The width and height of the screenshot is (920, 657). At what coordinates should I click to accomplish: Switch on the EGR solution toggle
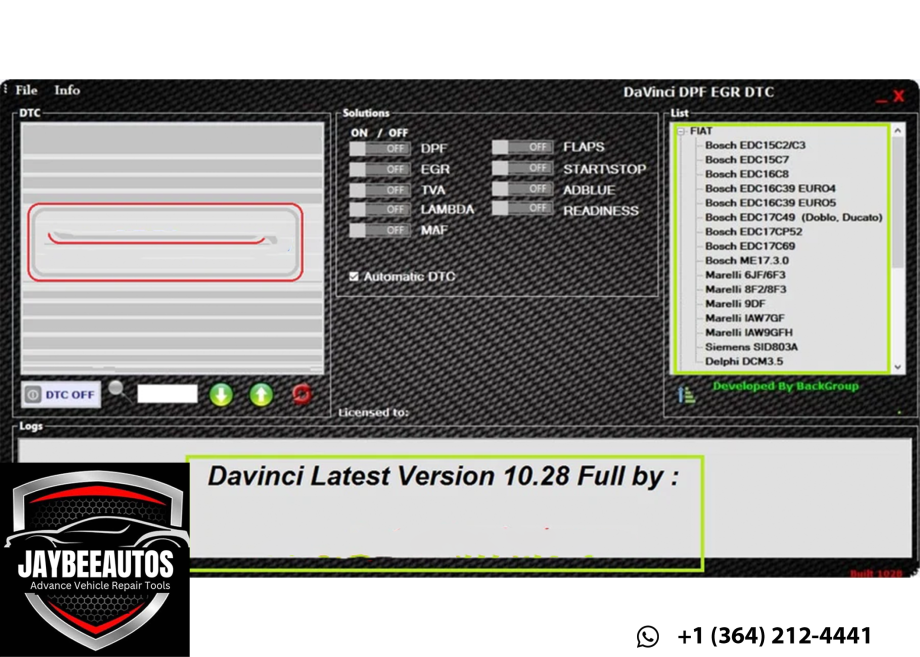[x=380, y=169]
